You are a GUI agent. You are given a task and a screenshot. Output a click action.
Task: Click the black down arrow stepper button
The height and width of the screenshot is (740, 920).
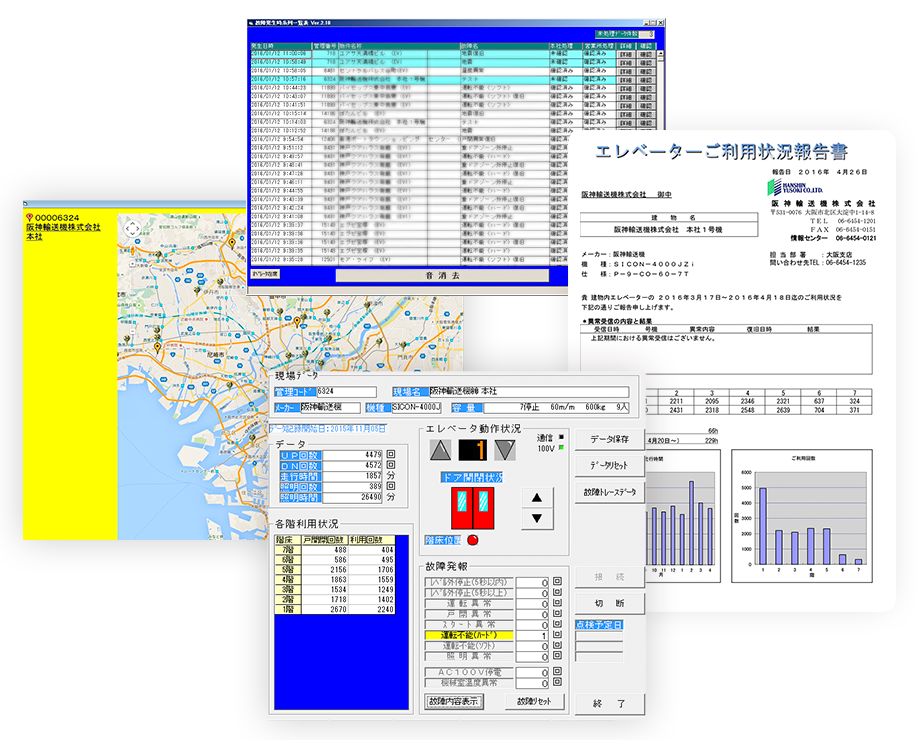(537, 519)
